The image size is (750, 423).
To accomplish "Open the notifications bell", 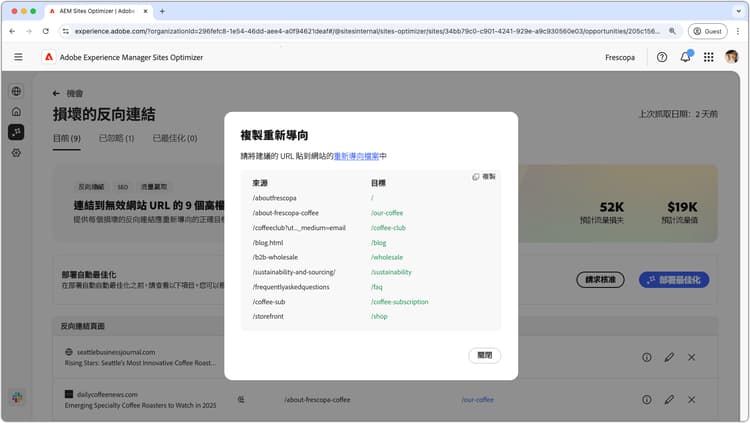I will click(x=685, y=57).
